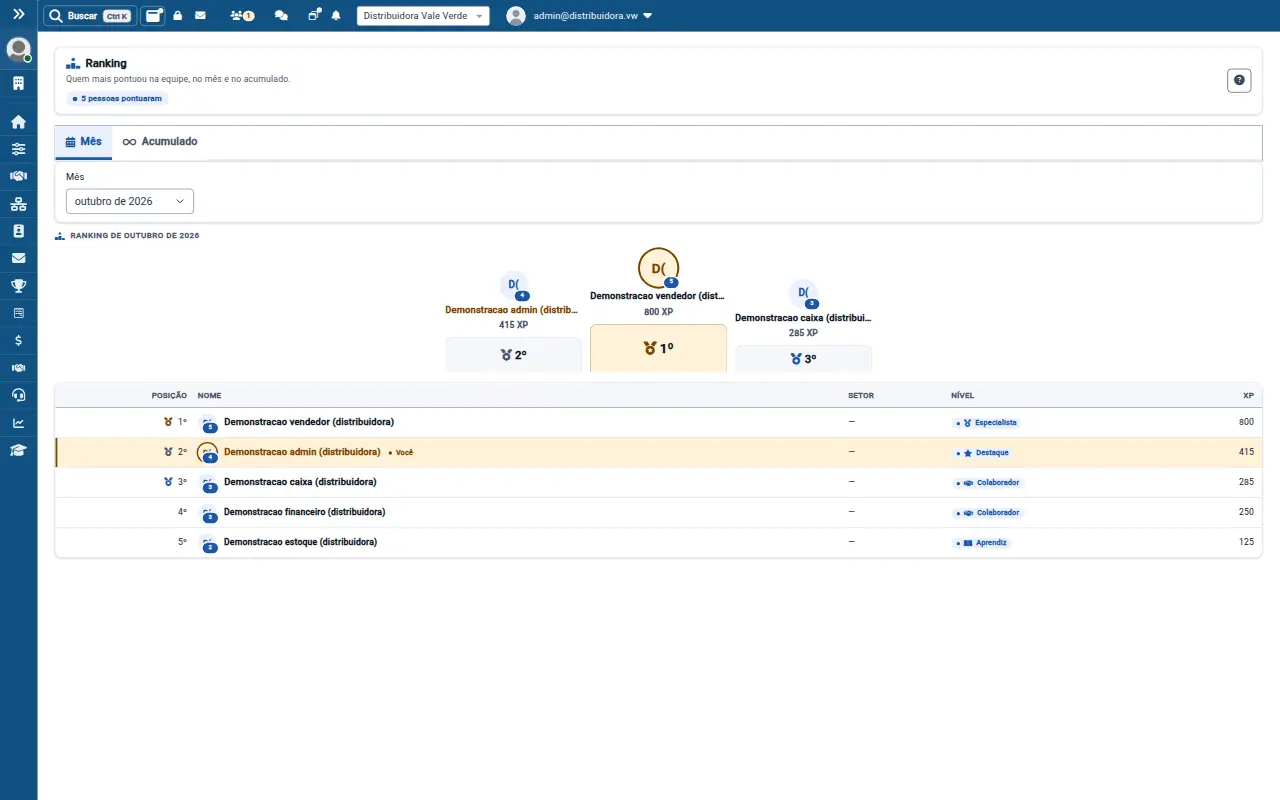The image size is (1280, 800).
Task: Select the Mês tab
Action: pos(84,142)
